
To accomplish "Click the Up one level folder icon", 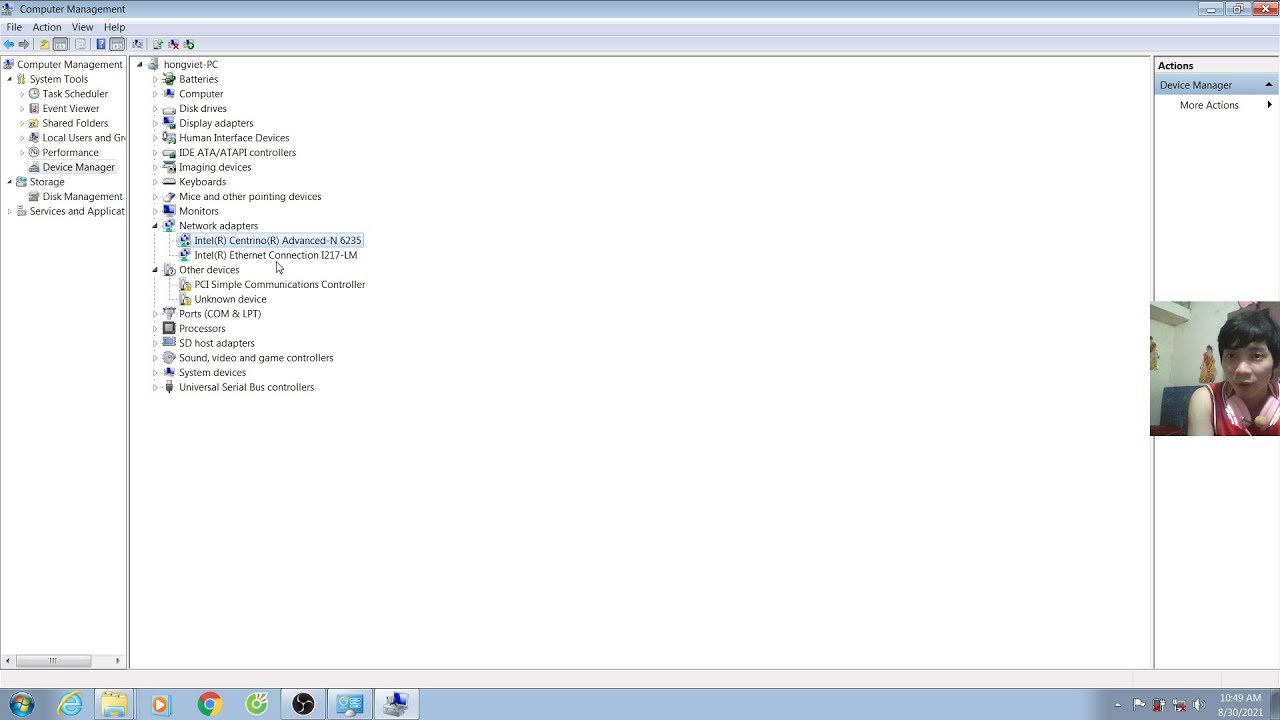I will click(x=44, y=44).
